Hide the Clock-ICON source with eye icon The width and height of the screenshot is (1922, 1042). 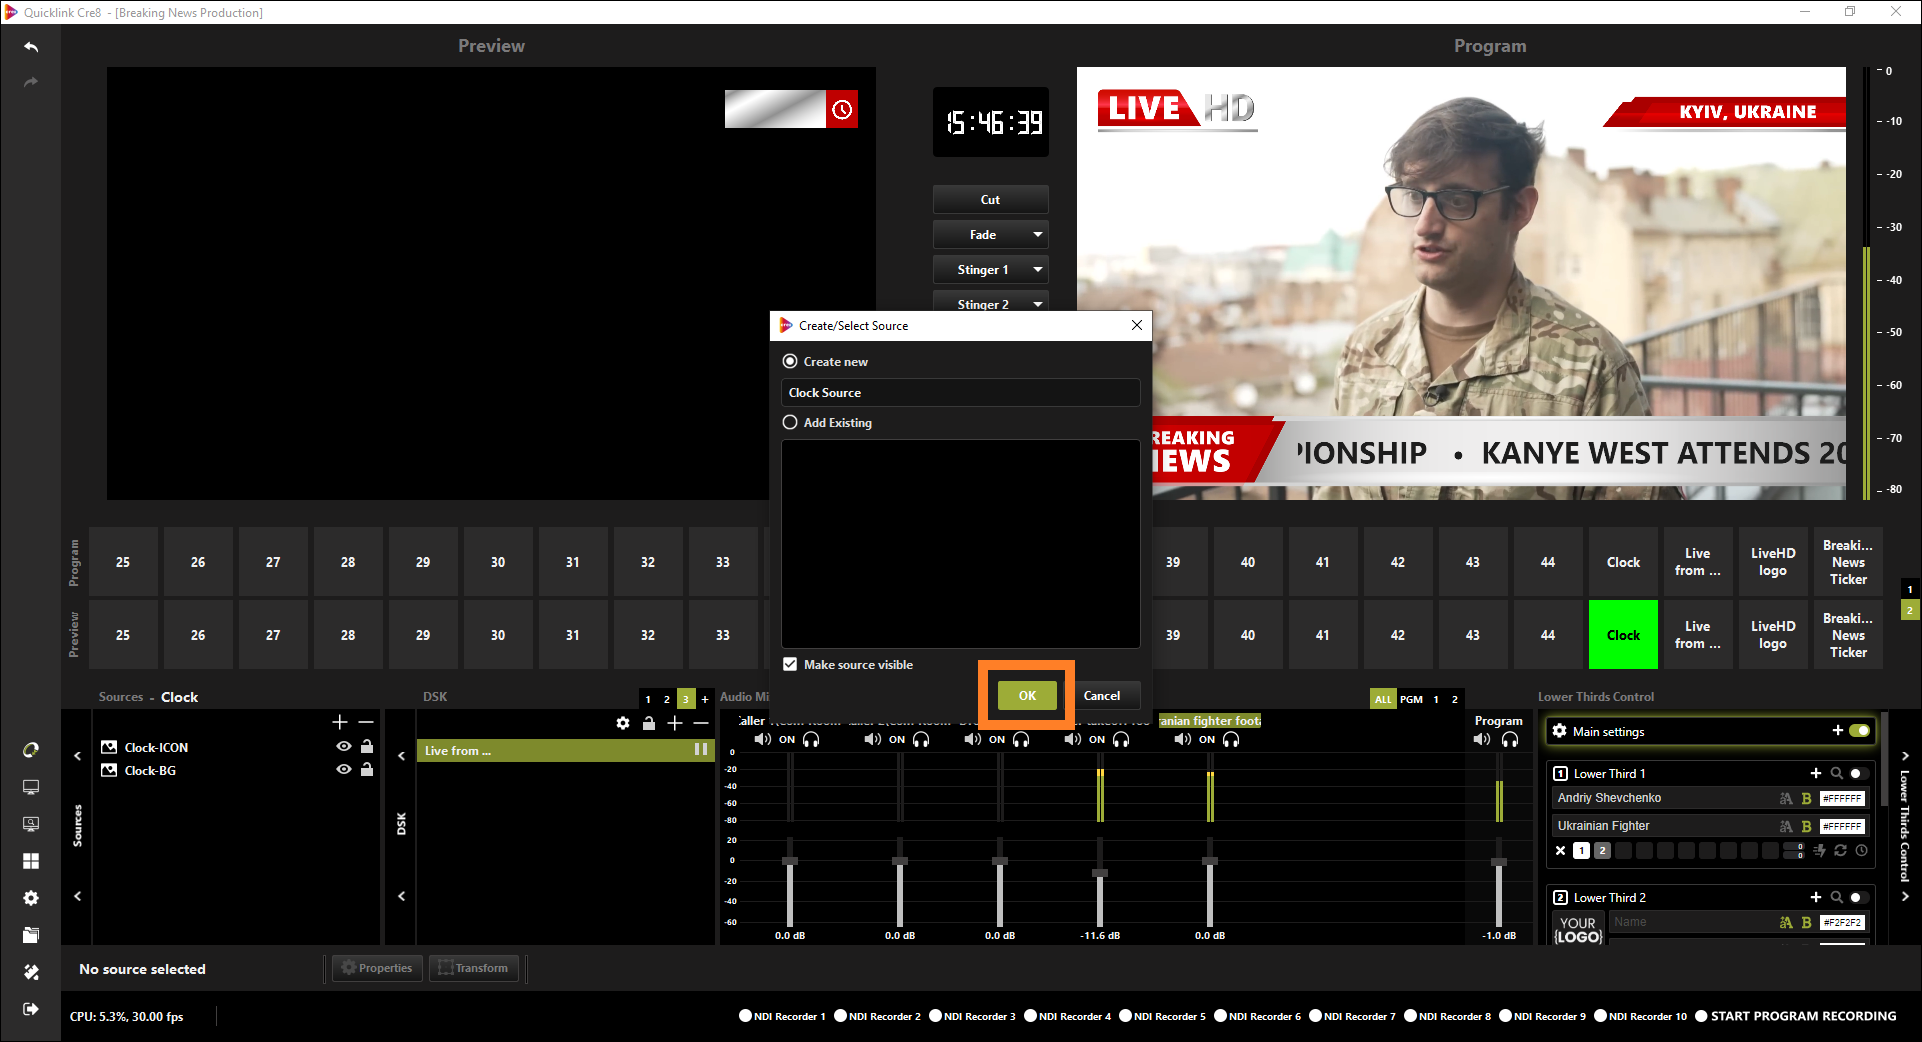point(344,747)
